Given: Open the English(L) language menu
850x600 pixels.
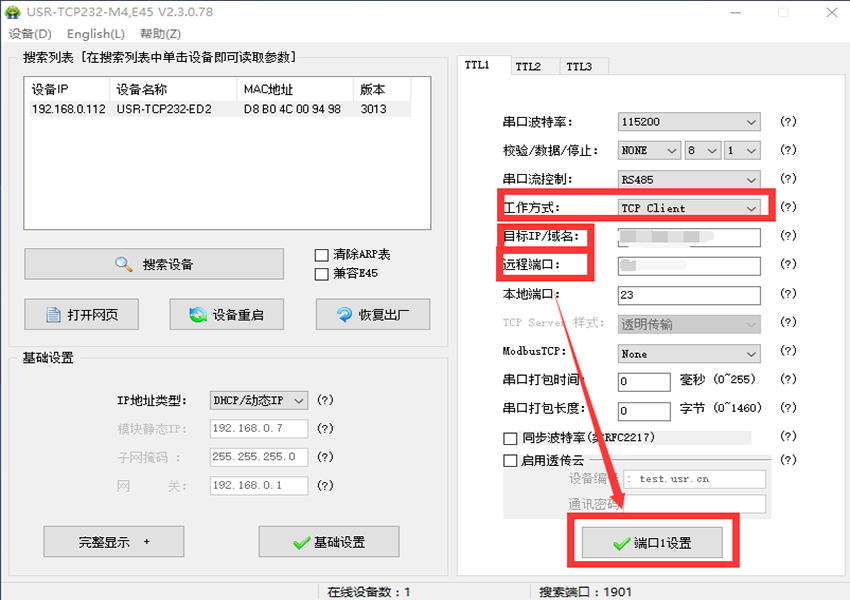Looking at the screenshot, I should [96, 34].
